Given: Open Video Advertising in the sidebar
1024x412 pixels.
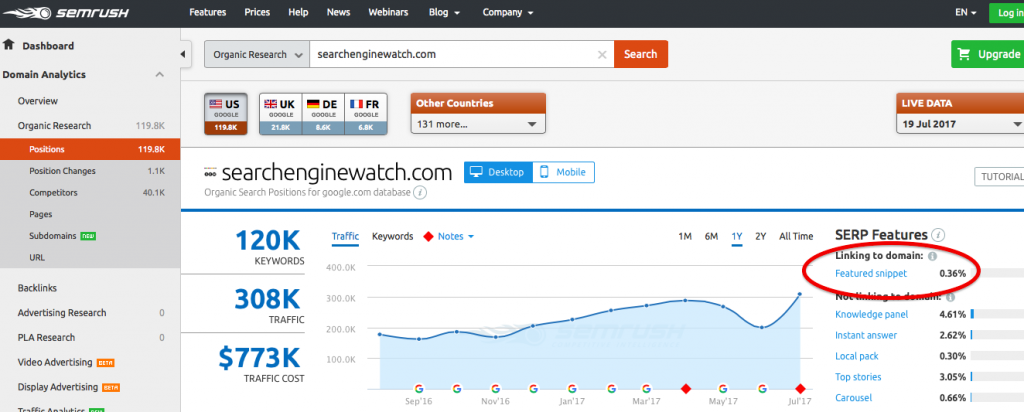Looking at the screenshot, I should pyautogui.click(x=55, y=362).
